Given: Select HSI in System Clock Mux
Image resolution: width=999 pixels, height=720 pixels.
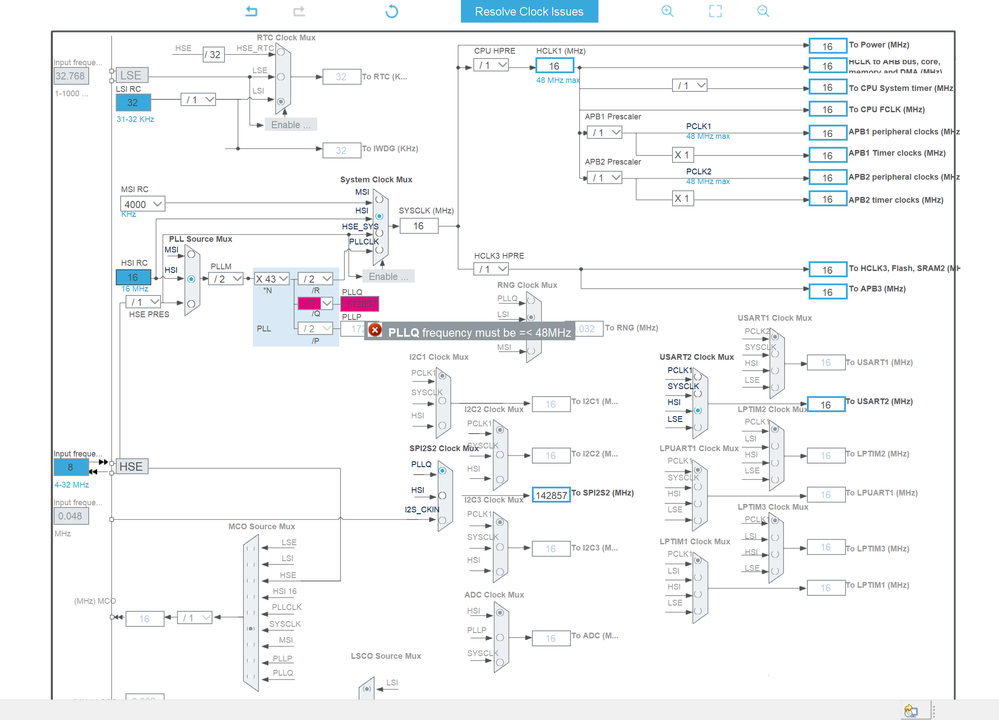Looking at the screenshot, I should pos(379,216).
